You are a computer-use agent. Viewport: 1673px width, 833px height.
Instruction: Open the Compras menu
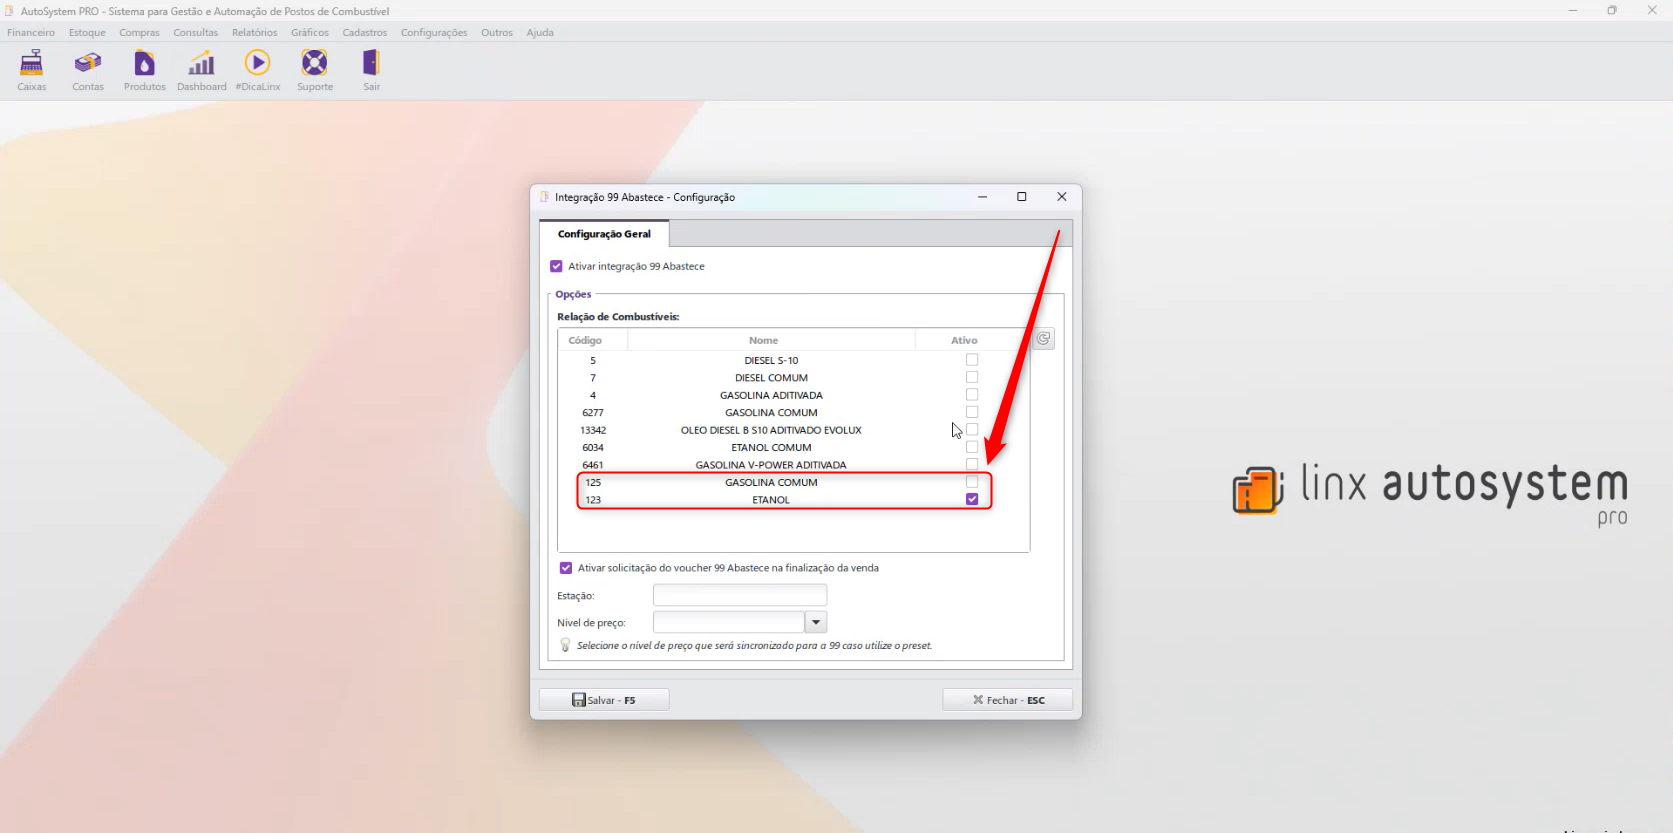pos(139,33)
